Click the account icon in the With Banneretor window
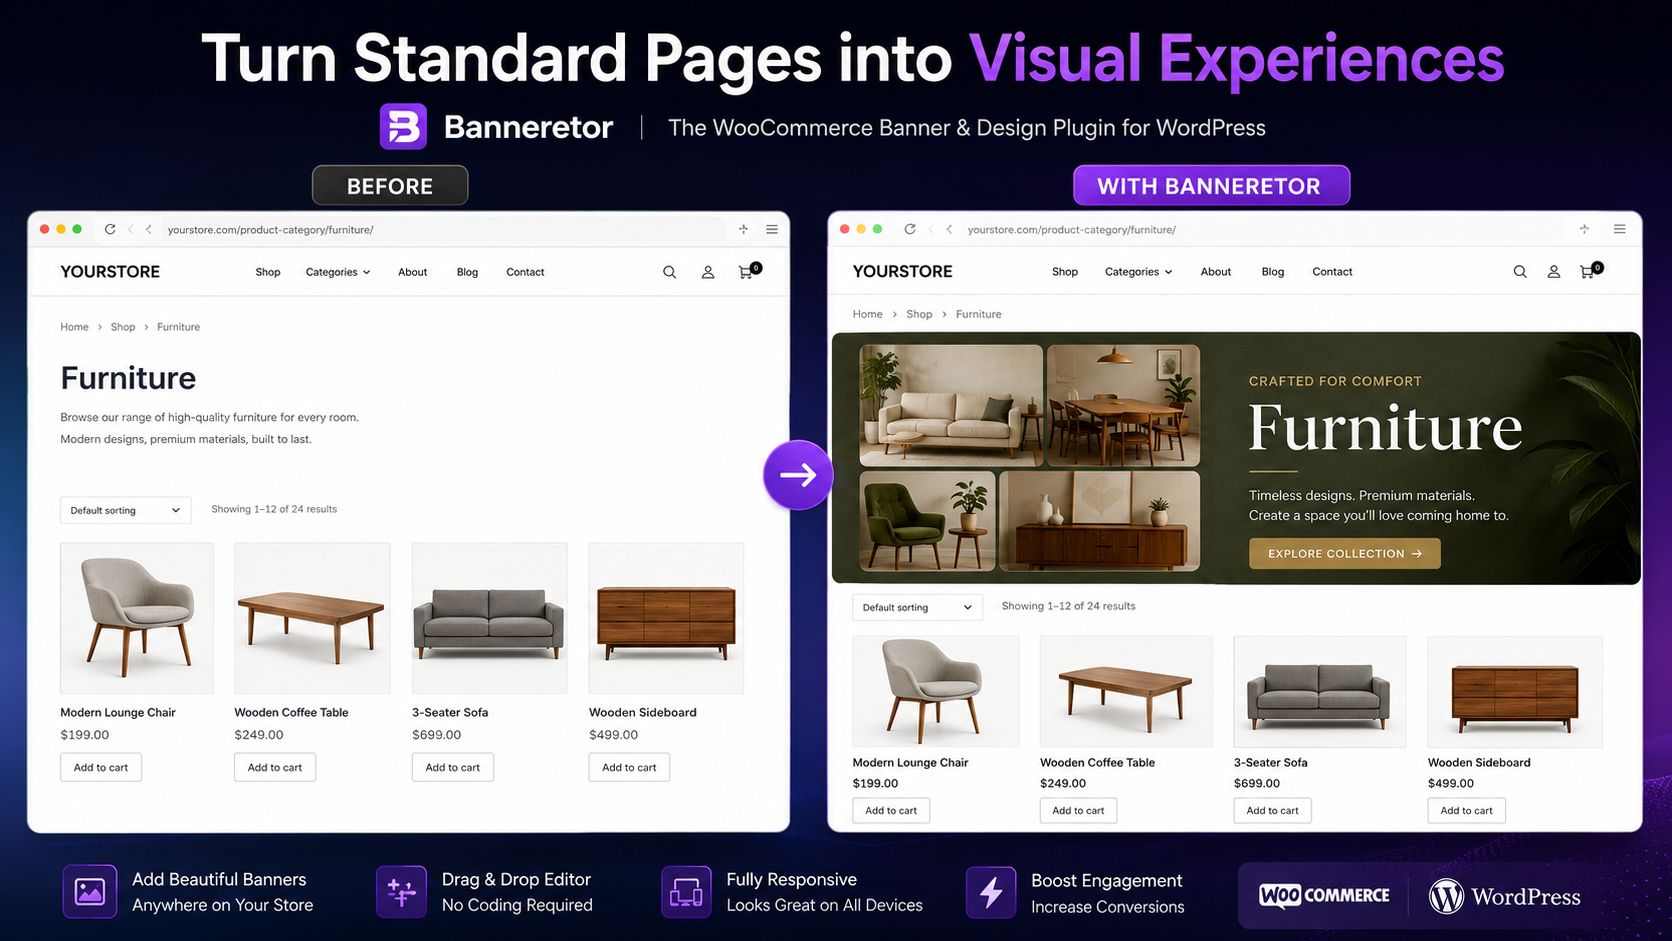1672x941 pixels. coord(1554,272)
